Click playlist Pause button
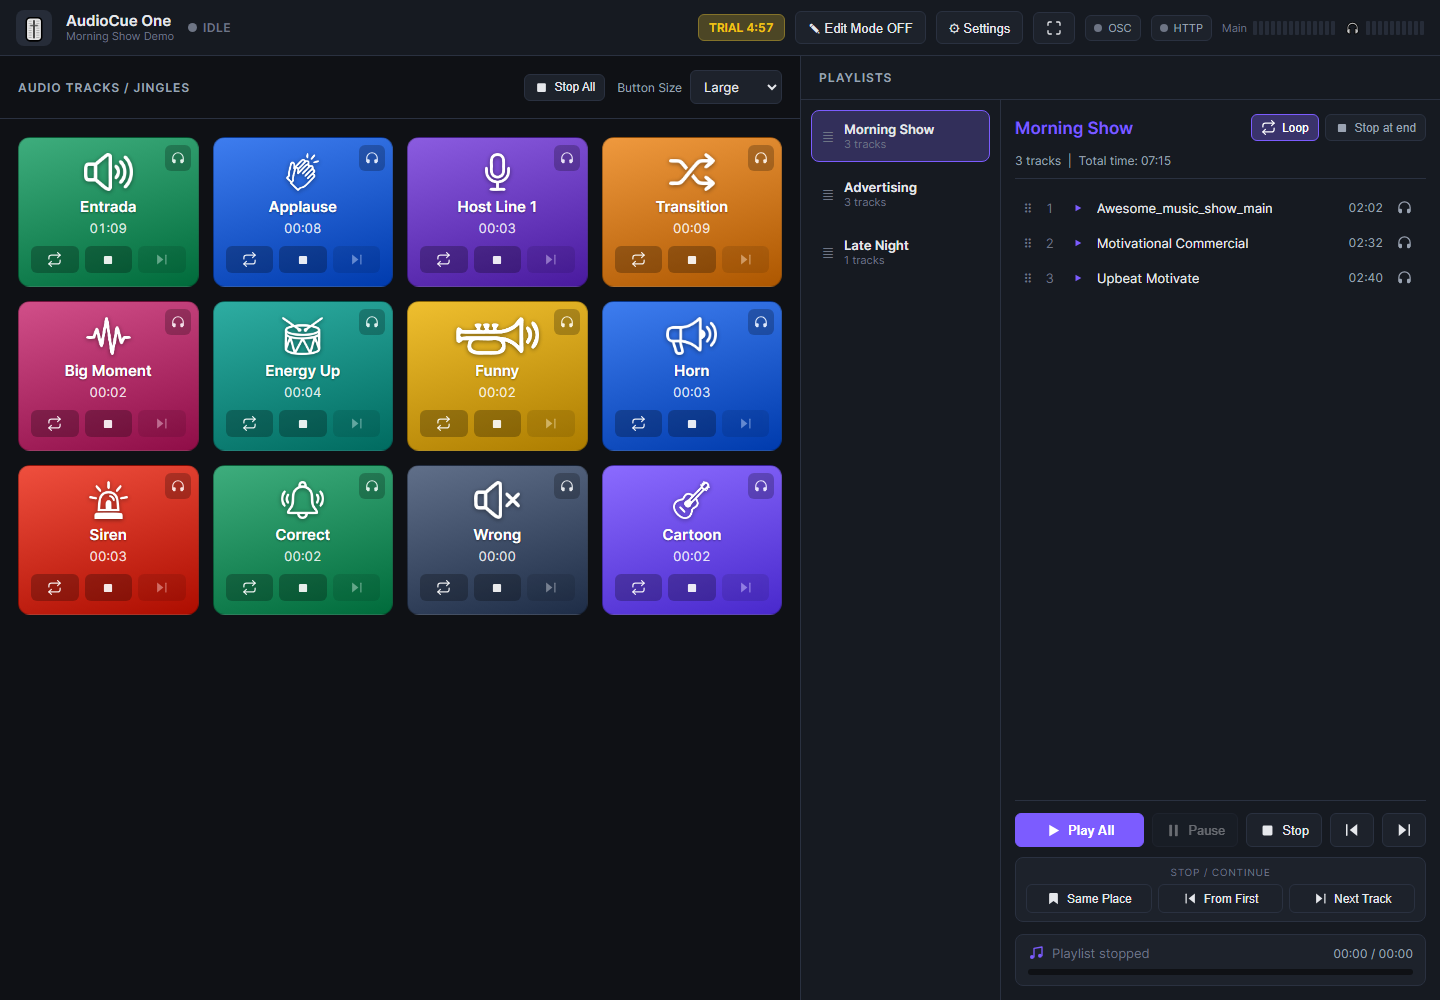Image resolution: width=1440 pixels, height=1000 pixels. pyautogui.click(x=1195, y=830)
